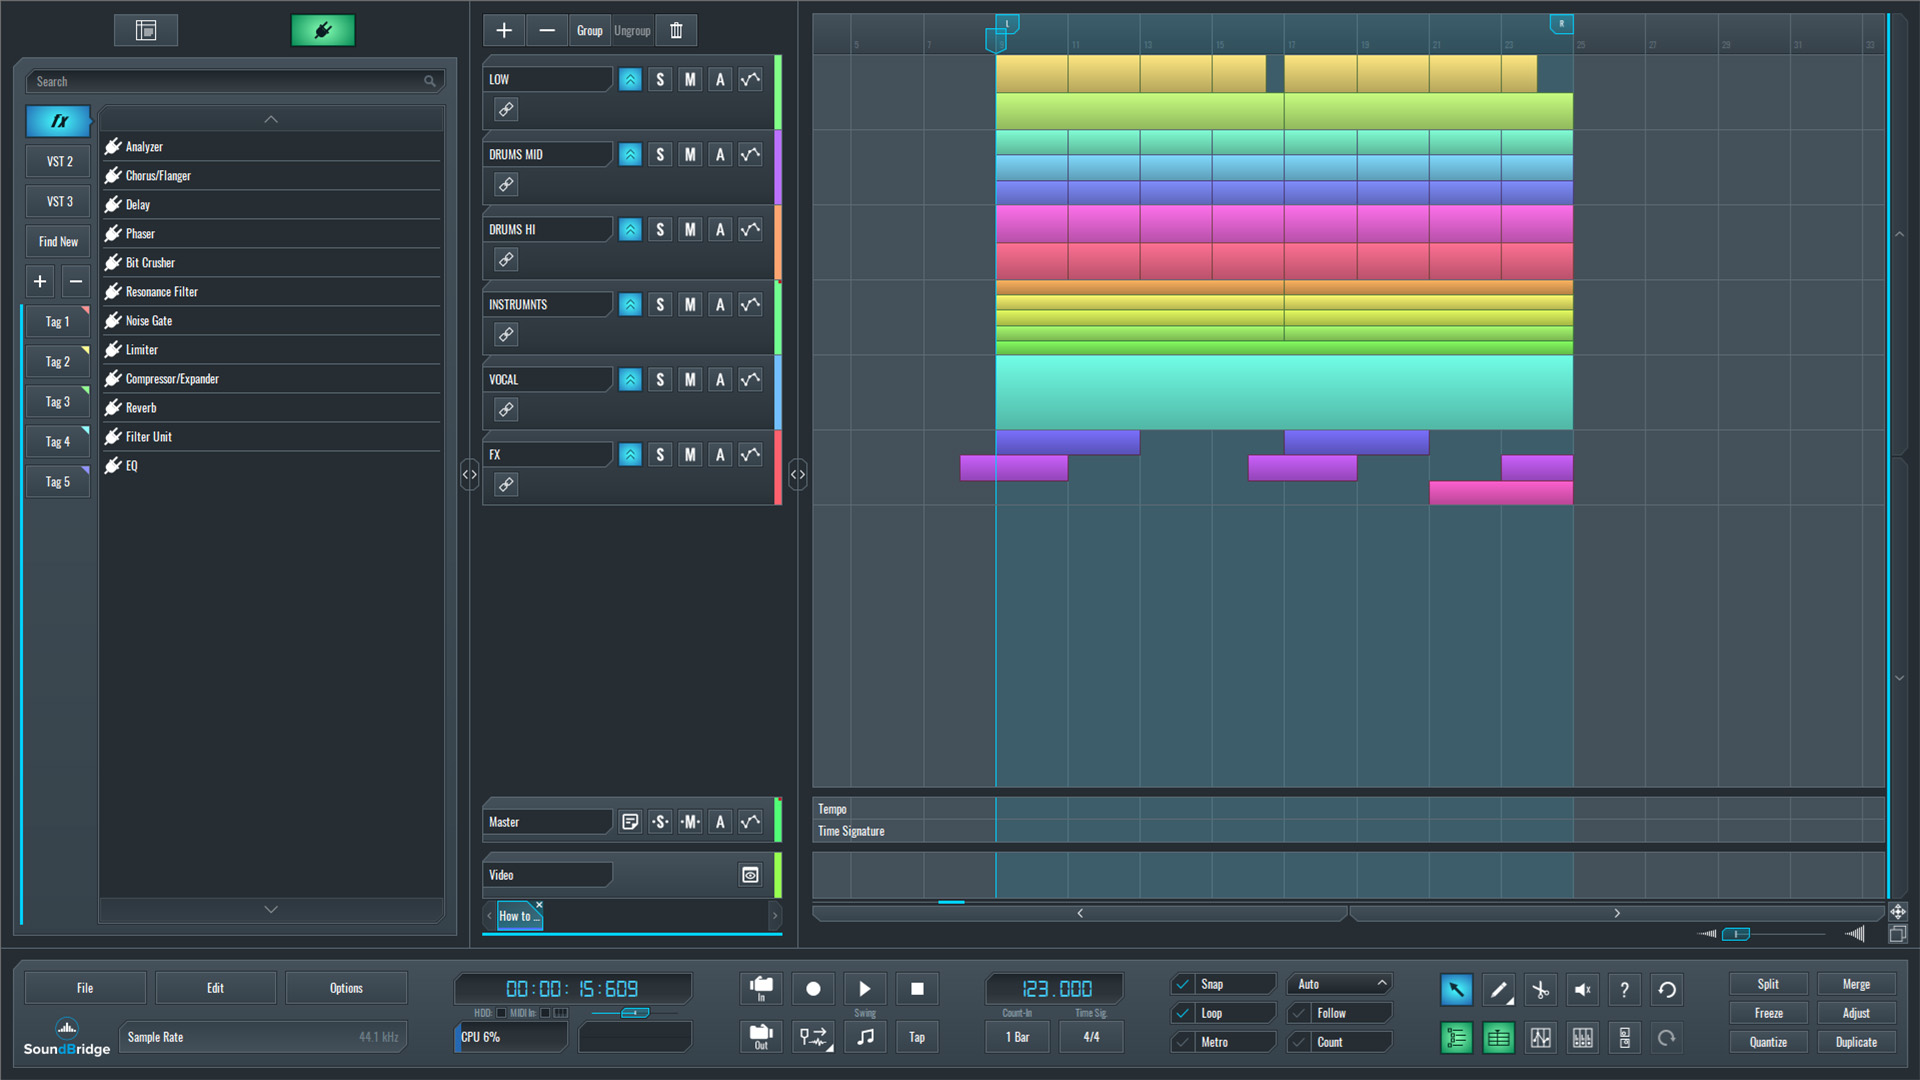Screen dimensions: 1920x1080
Task: Delete track with the trash icon
Action: coord(676,30)
